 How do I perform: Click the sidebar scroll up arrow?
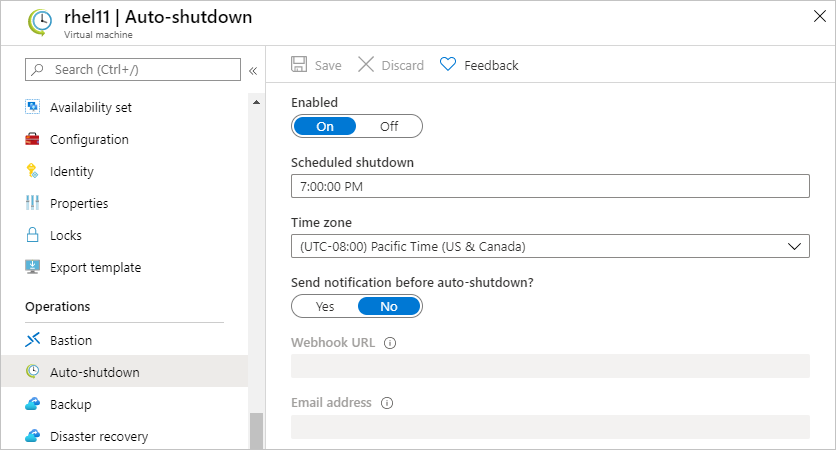coord(256,102)
